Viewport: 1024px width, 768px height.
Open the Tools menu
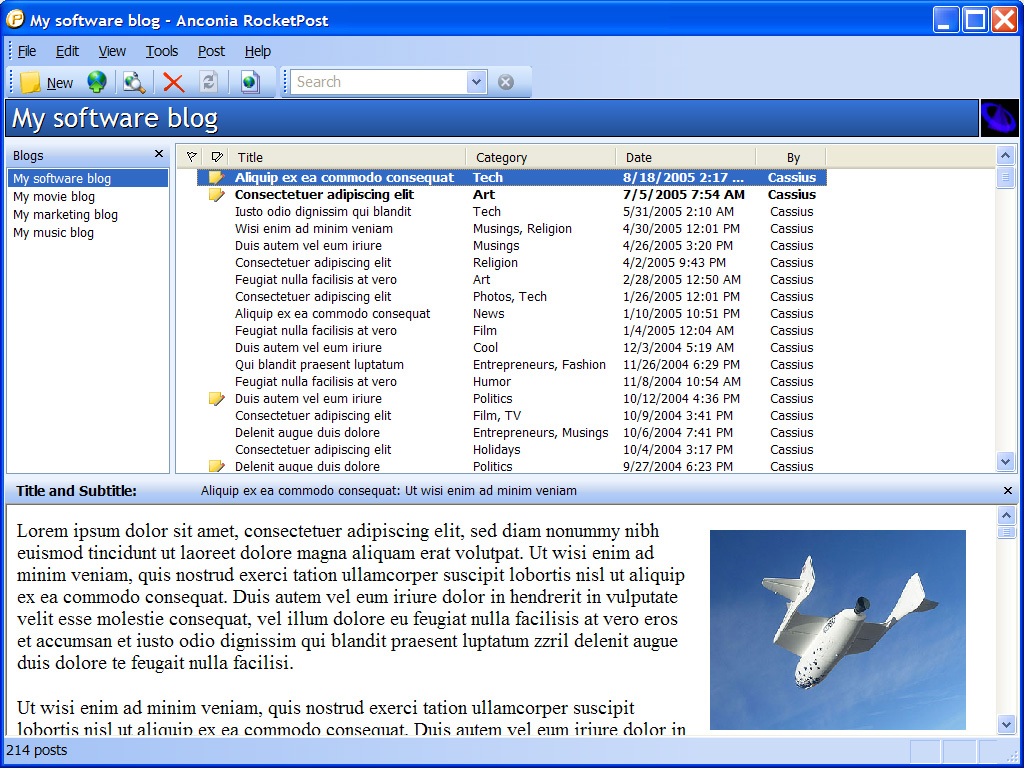click(162, 51)
